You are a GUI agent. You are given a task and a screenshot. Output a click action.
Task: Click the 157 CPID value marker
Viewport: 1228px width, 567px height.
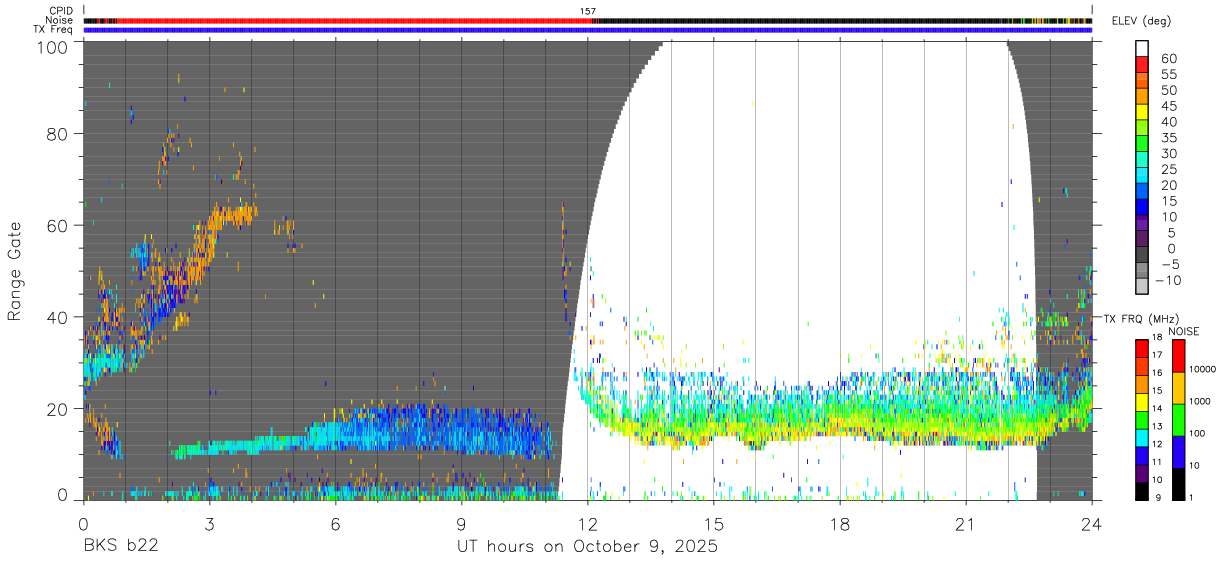click(588, 11)
